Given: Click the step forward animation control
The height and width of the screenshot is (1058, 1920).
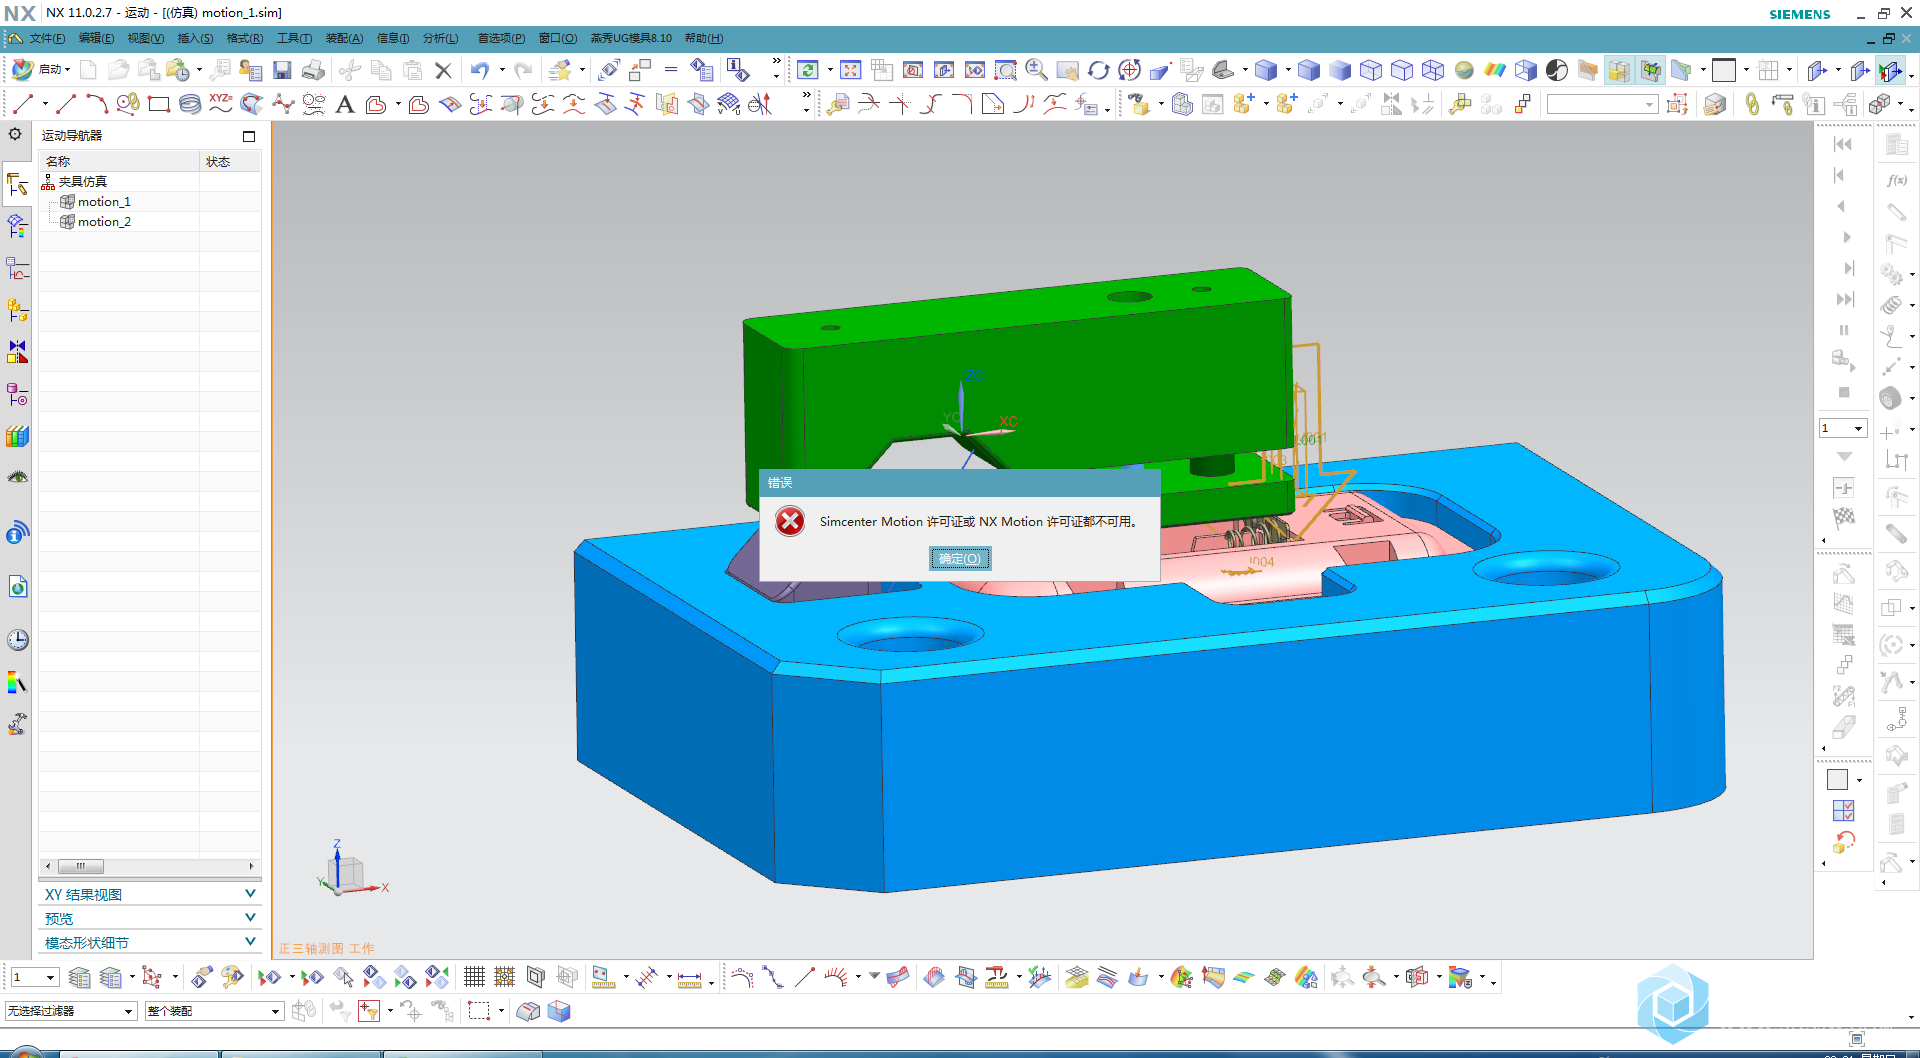Looking at the screenshot, I should (x=1848, y=268).
